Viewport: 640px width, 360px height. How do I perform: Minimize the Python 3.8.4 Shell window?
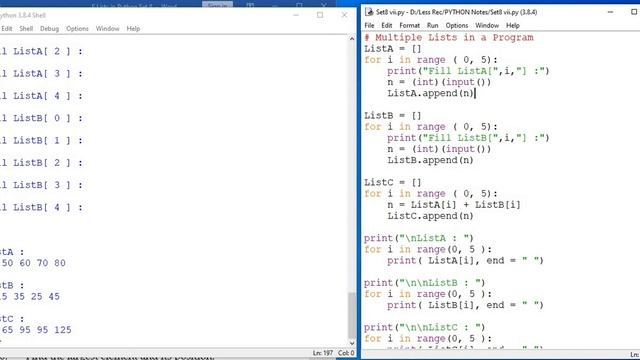(296, 15)
